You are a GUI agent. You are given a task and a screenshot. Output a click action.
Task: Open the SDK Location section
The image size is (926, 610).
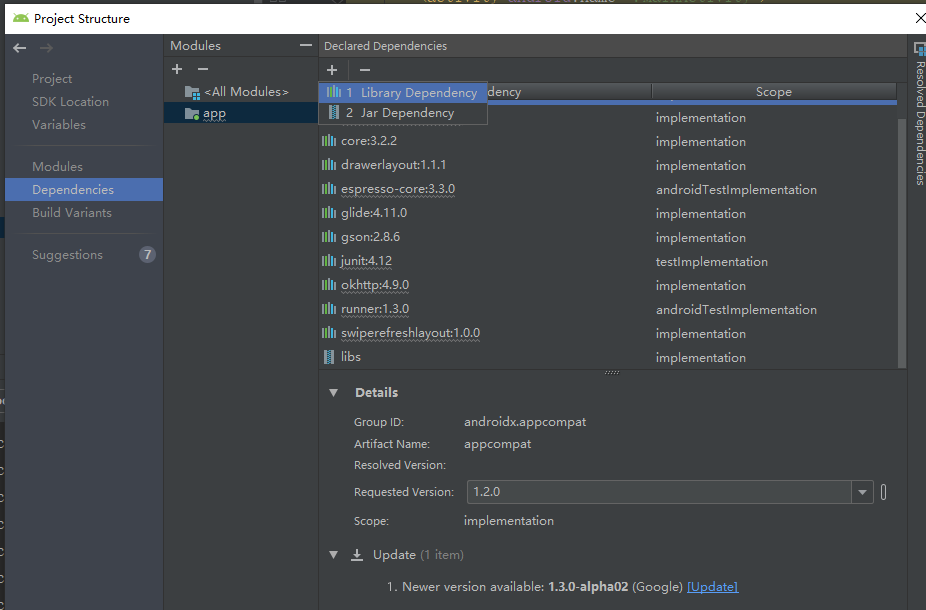pyautogui.click(x=70, y=102)
